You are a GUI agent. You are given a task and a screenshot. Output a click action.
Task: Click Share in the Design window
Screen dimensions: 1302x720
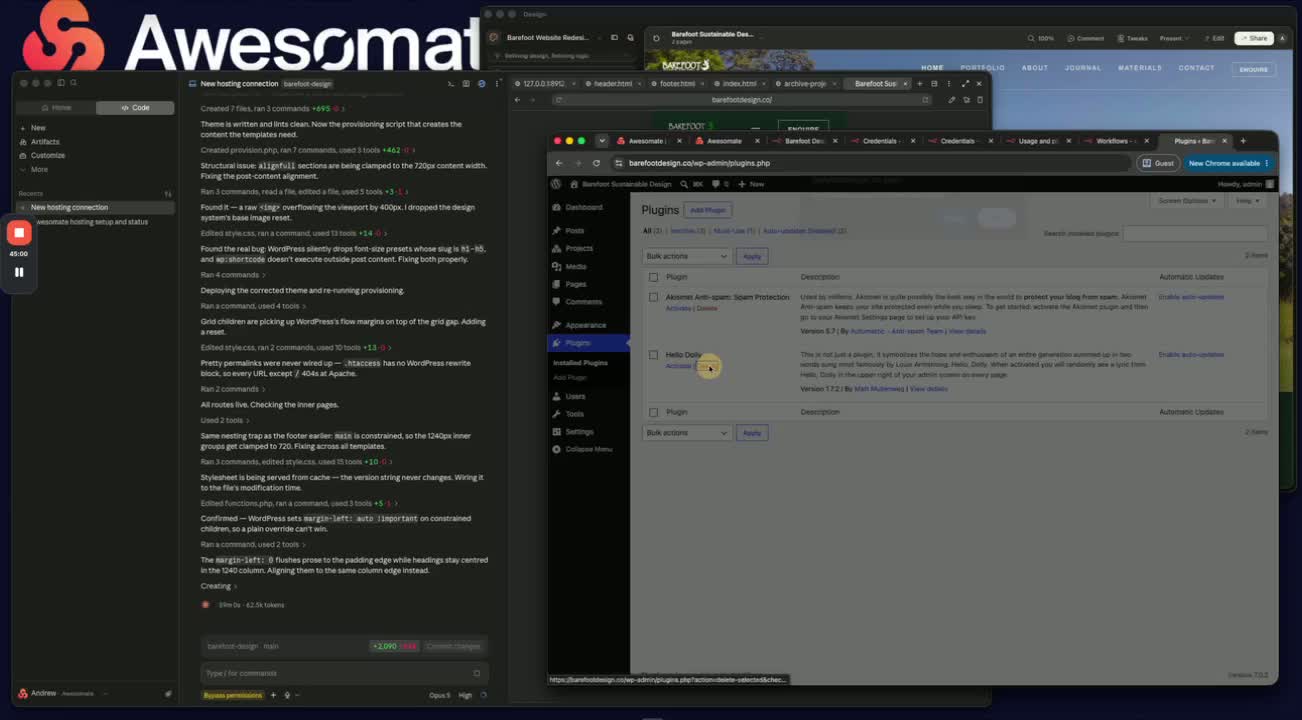point(1254,38)
